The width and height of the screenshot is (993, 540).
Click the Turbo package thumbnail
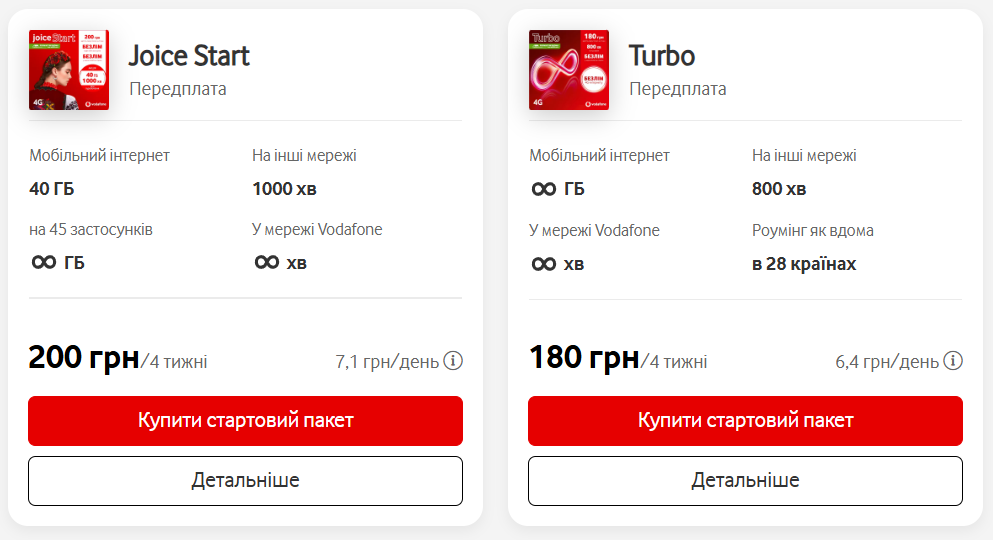pyautogui.click(x=569, y=69)
